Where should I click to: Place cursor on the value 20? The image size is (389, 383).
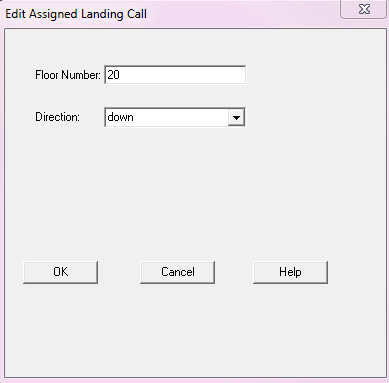113,75
